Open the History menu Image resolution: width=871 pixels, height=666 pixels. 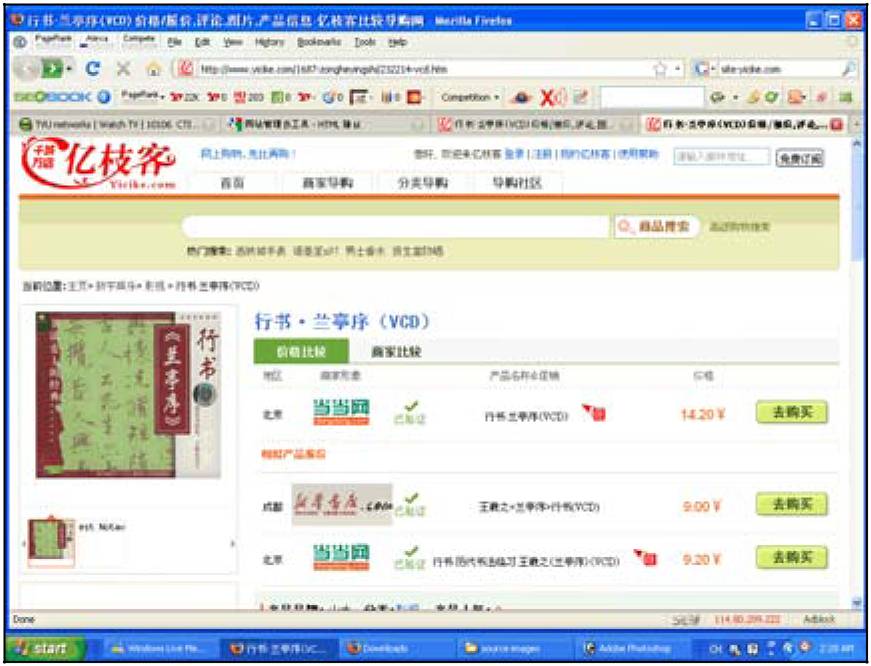click(269, 42)
